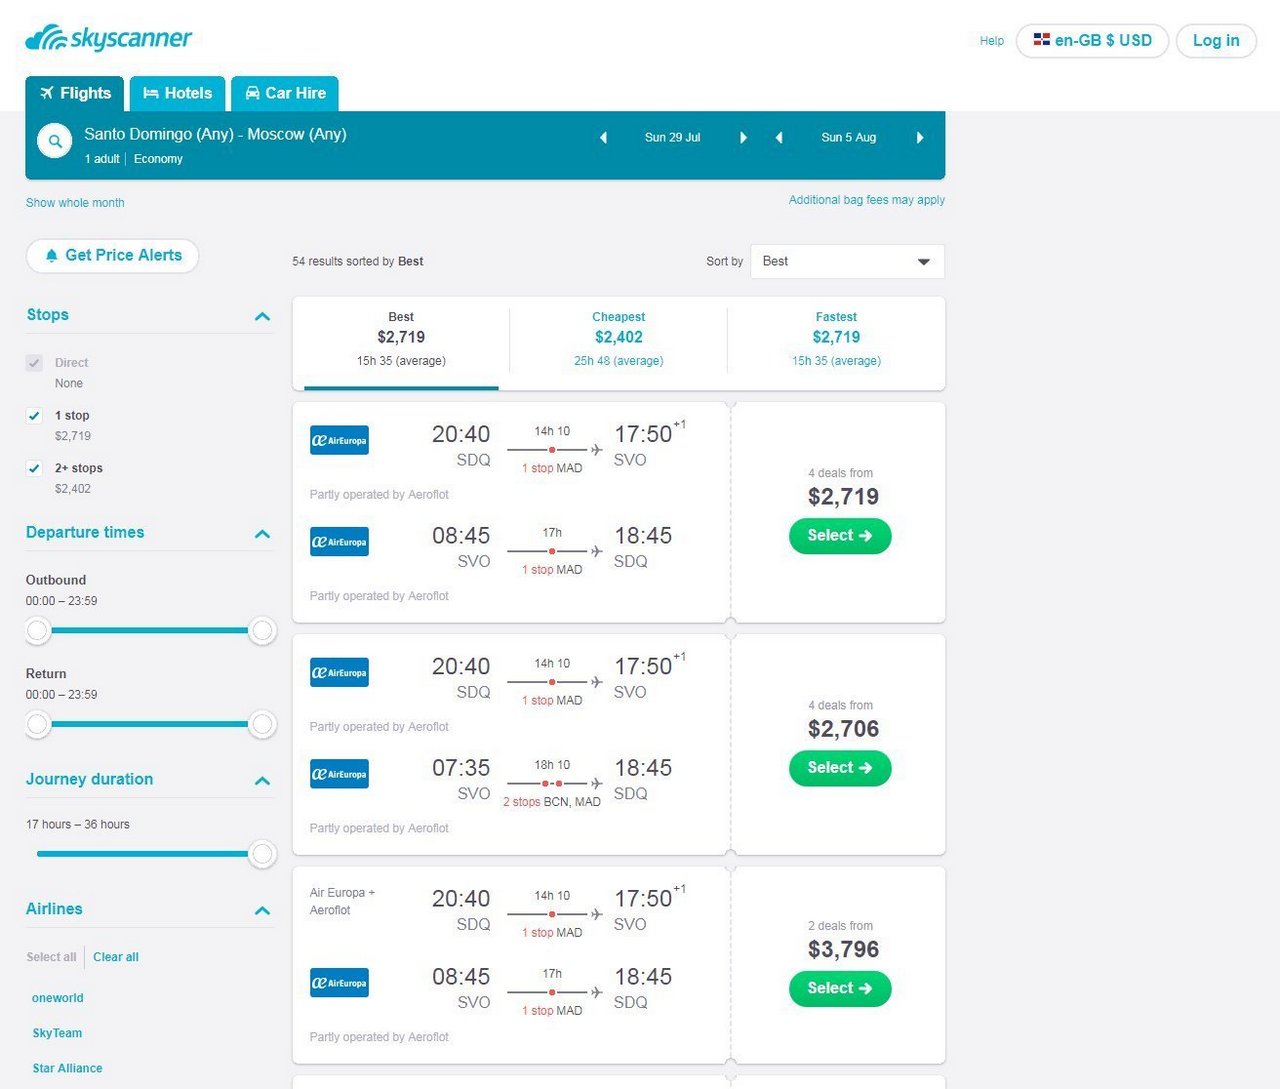Click Air Europa logo in the $3,796 return flight
This screenshot has height=1089, width=1280.
pos(339,983)
